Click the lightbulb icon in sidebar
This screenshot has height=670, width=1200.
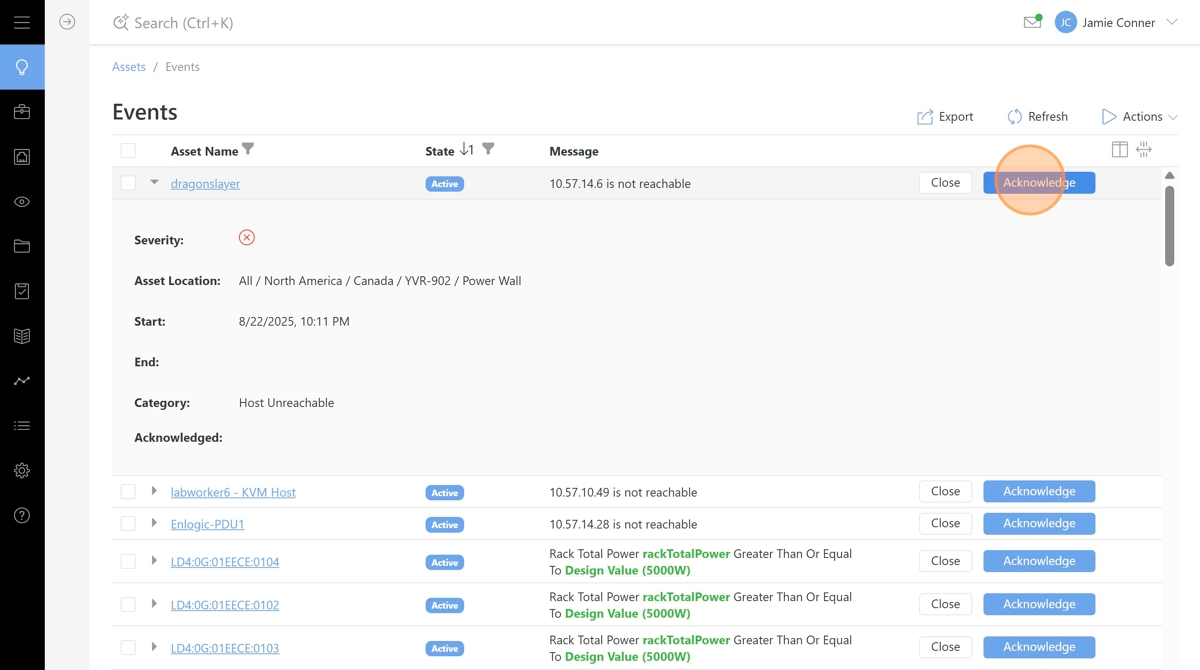[22, 67]
